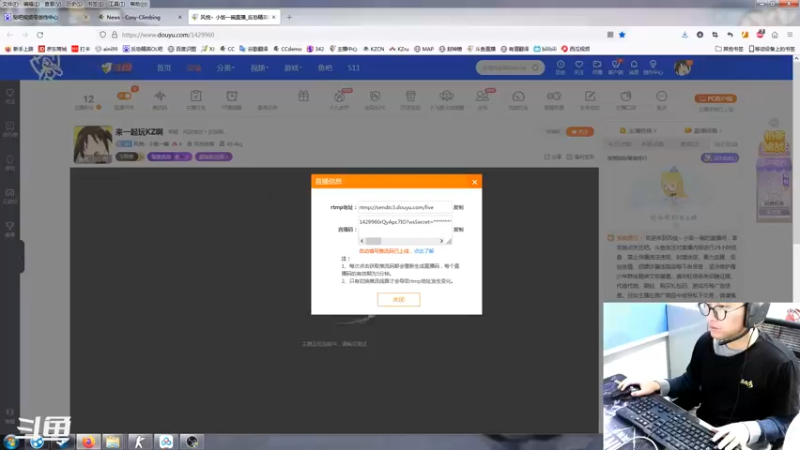Open the notification bell icon in header
The height and width of the screenshot is (450, 800).
(634, 67)
